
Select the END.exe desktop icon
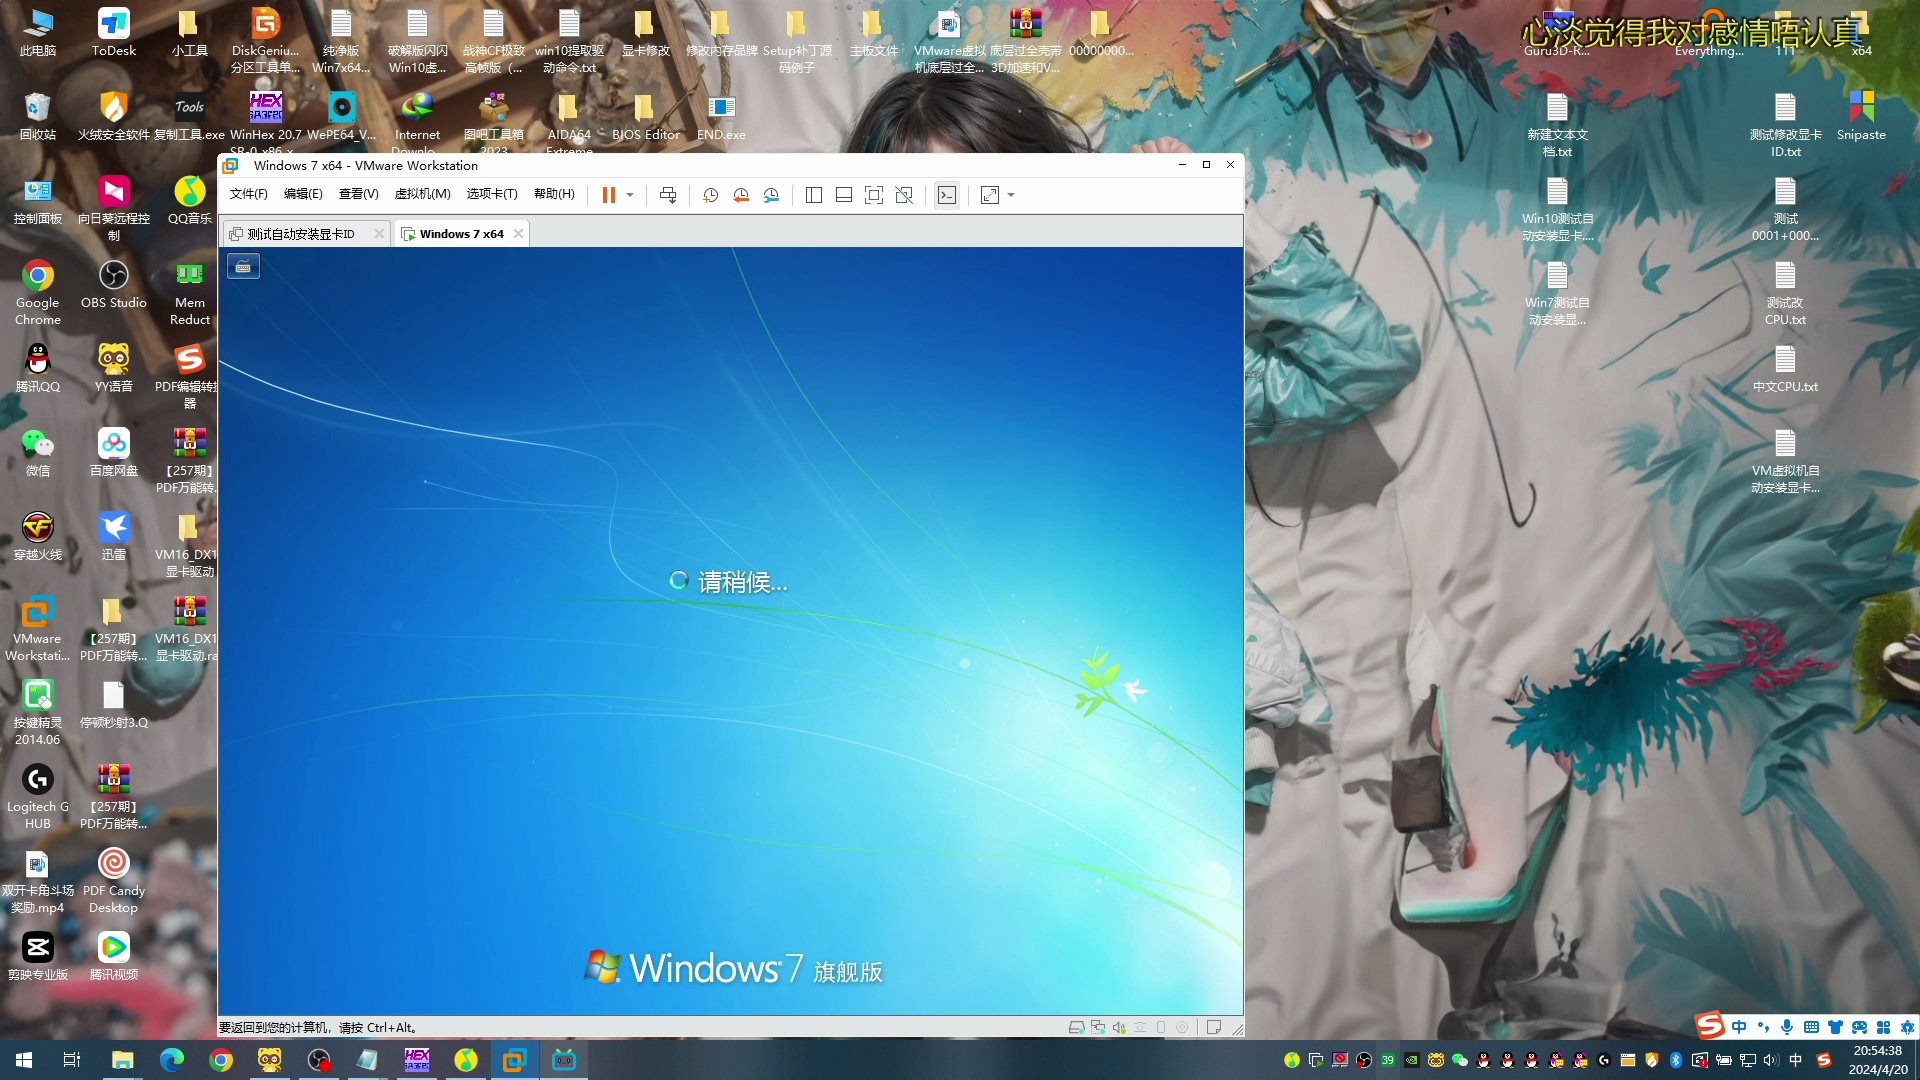coord(721,117)
